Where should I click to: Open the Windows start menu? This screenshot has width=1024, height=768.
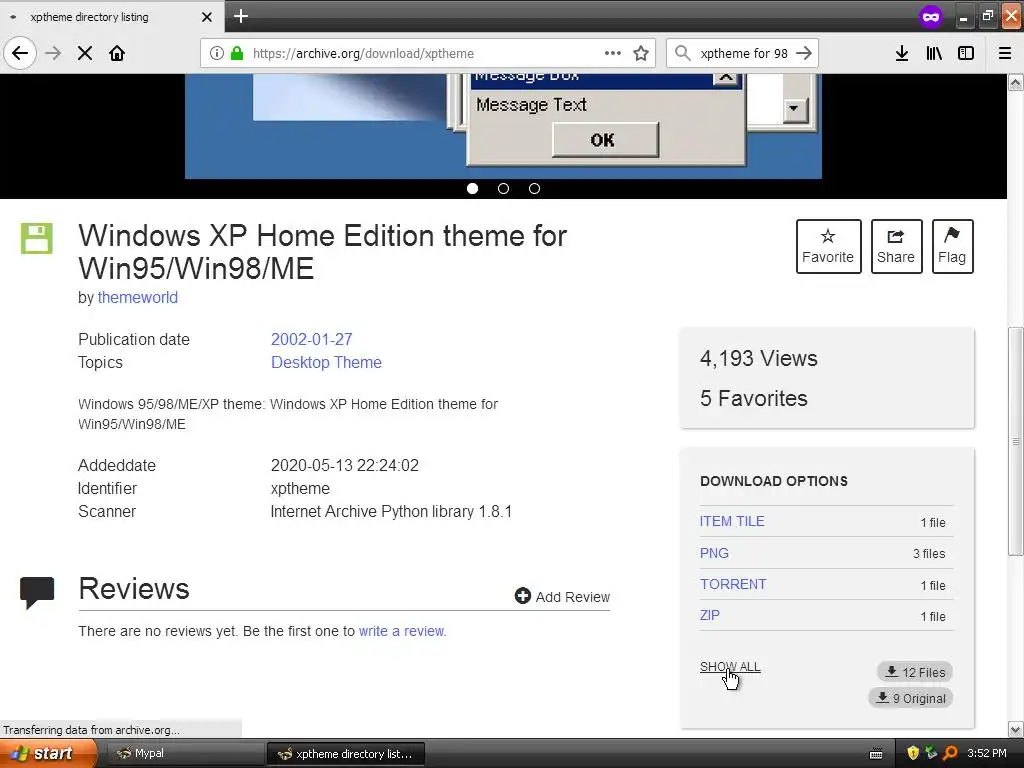tap(48, 754)
